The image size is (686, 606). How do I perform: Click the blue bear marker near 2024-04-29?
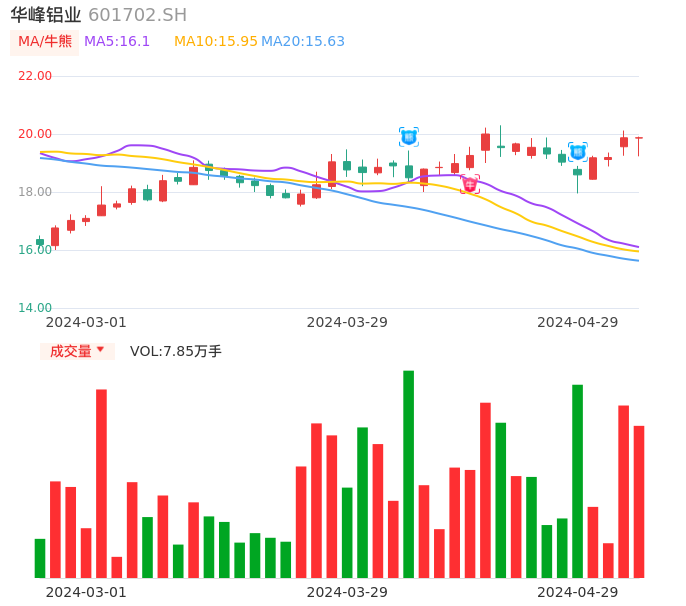(x=578, y=152)
